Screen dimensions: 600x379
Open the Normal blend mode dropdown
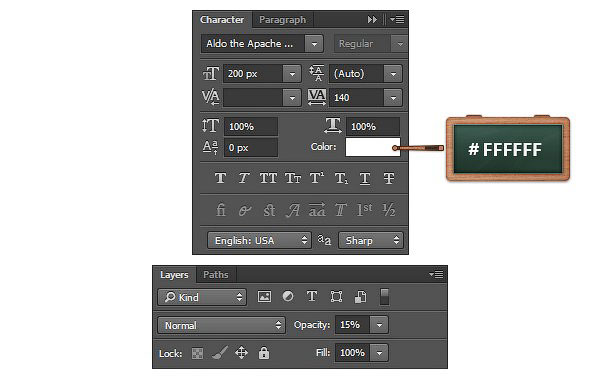point(221,325)
